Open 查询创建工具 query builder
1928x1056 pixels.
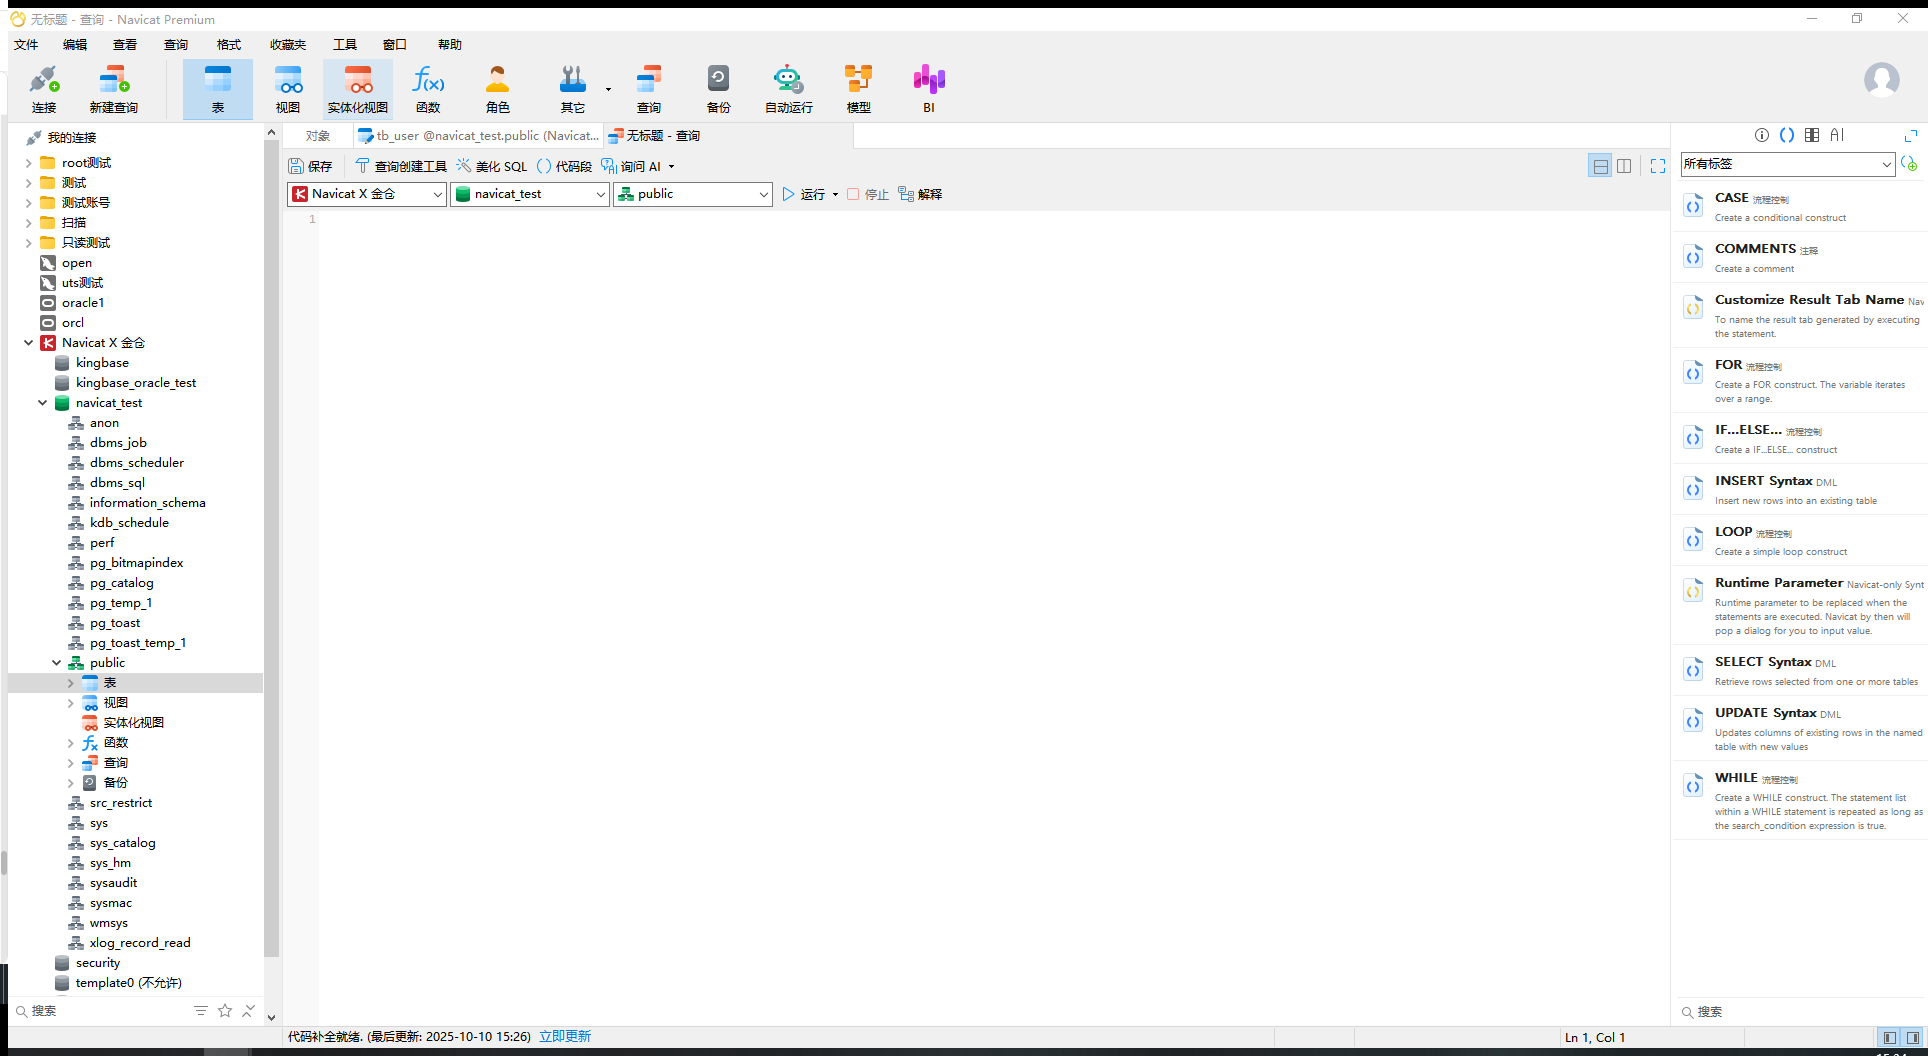pyautogui.click(x=401, y=166)
